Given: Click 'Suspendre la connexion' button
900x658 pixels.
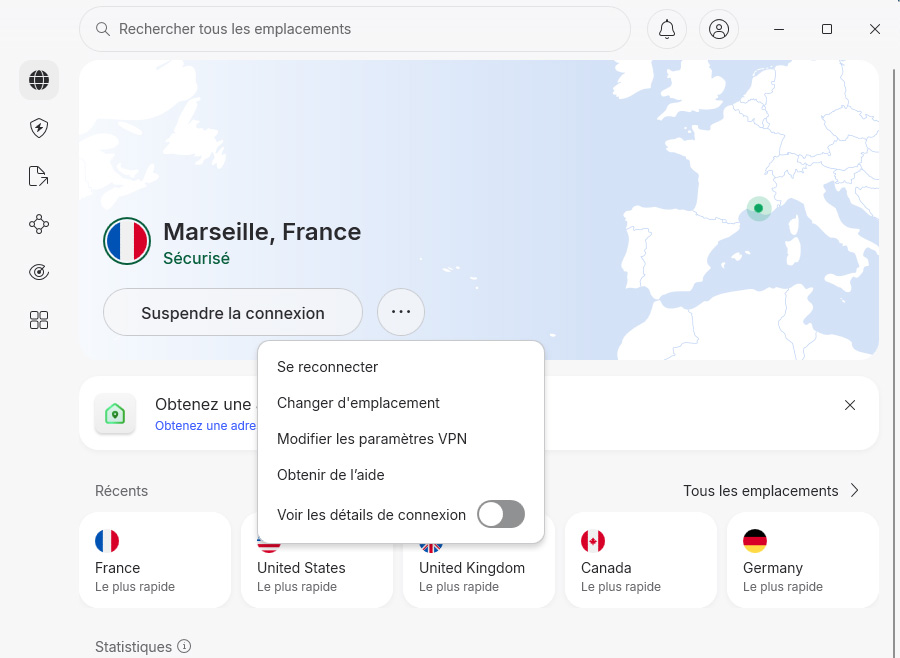Looking at the screenshot, I should [x=232, y=312].
